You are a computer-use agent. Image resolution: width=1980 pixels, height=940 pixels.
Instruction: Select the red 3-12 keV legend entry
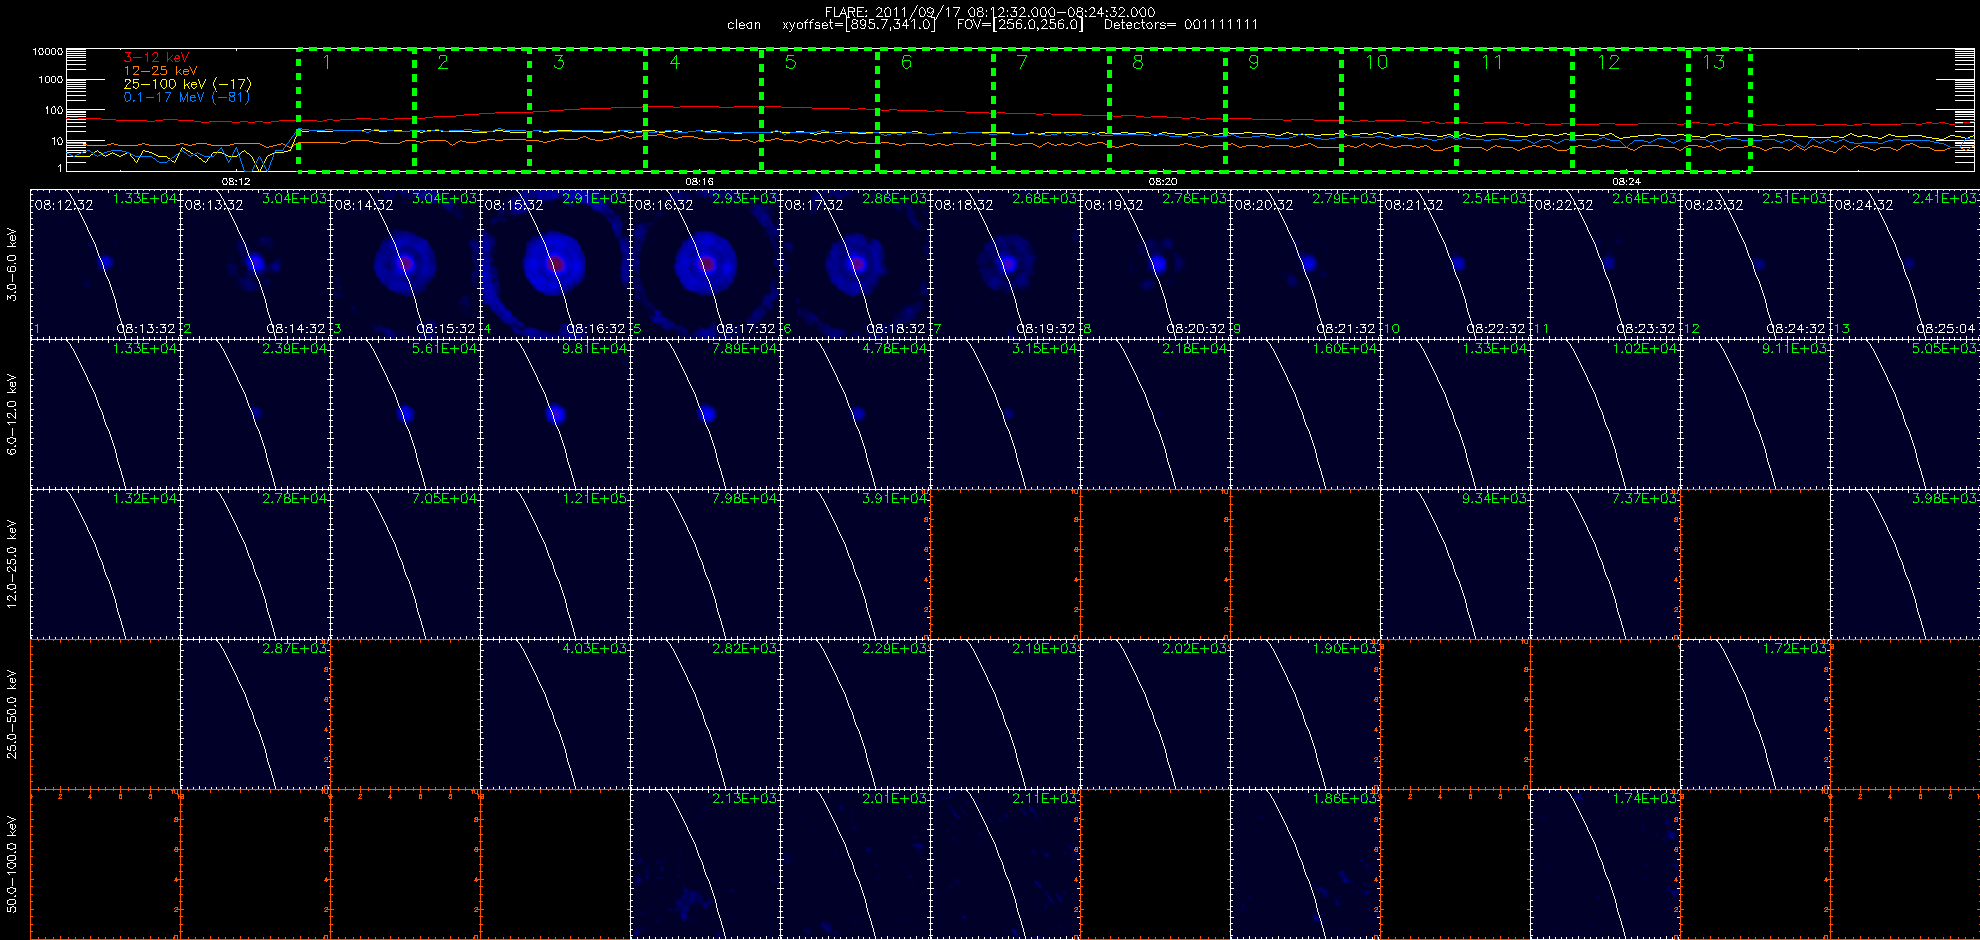tap(156, 58)
